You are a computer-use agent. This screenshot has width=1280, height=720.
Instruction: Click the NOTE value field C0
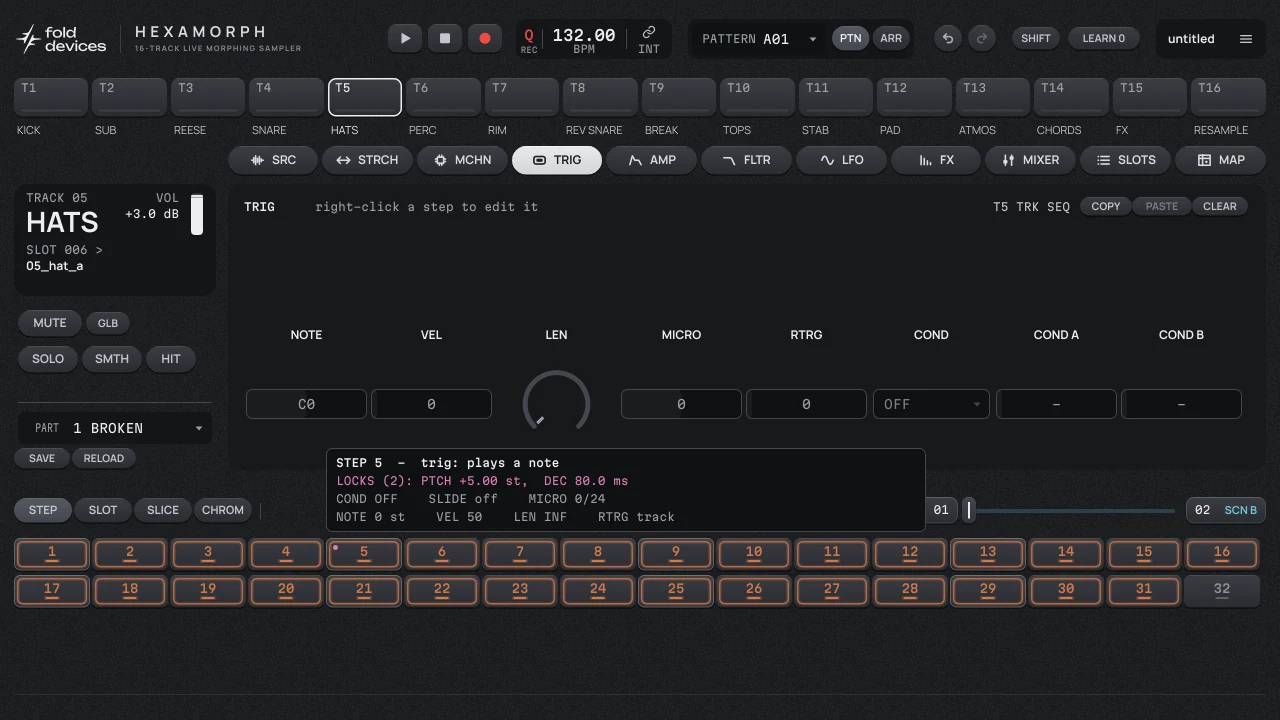(306, 404)
